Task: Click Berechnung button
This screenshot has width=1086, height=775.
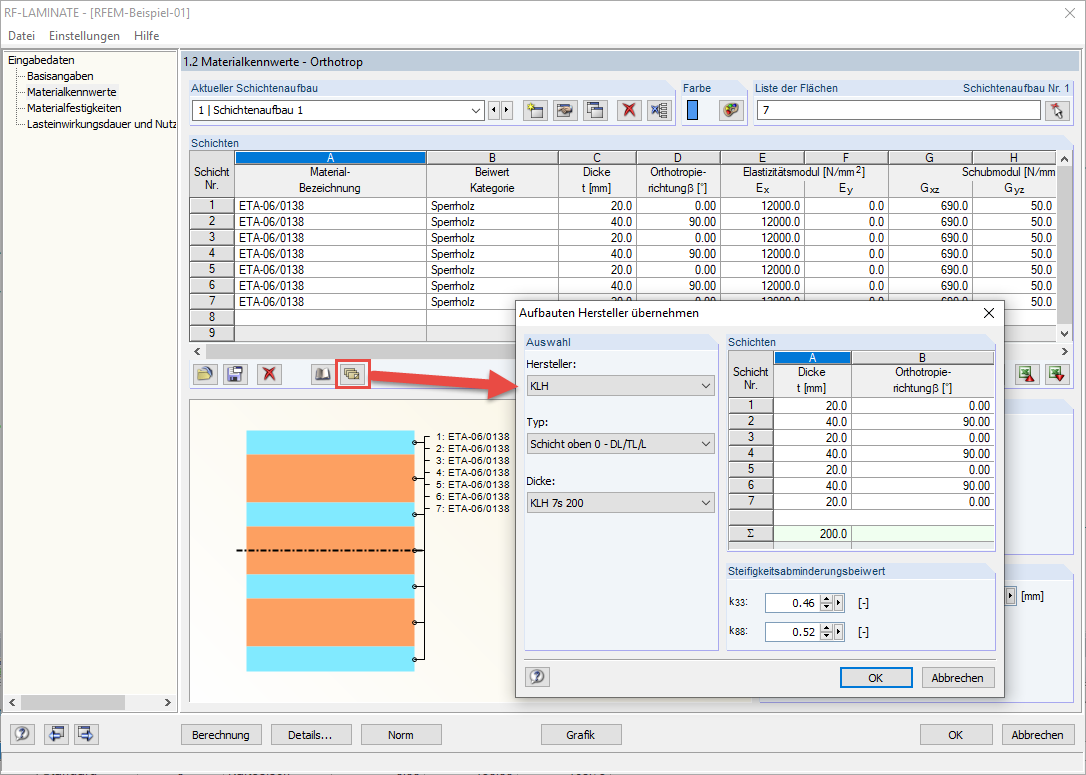Action: coord(221,735)
